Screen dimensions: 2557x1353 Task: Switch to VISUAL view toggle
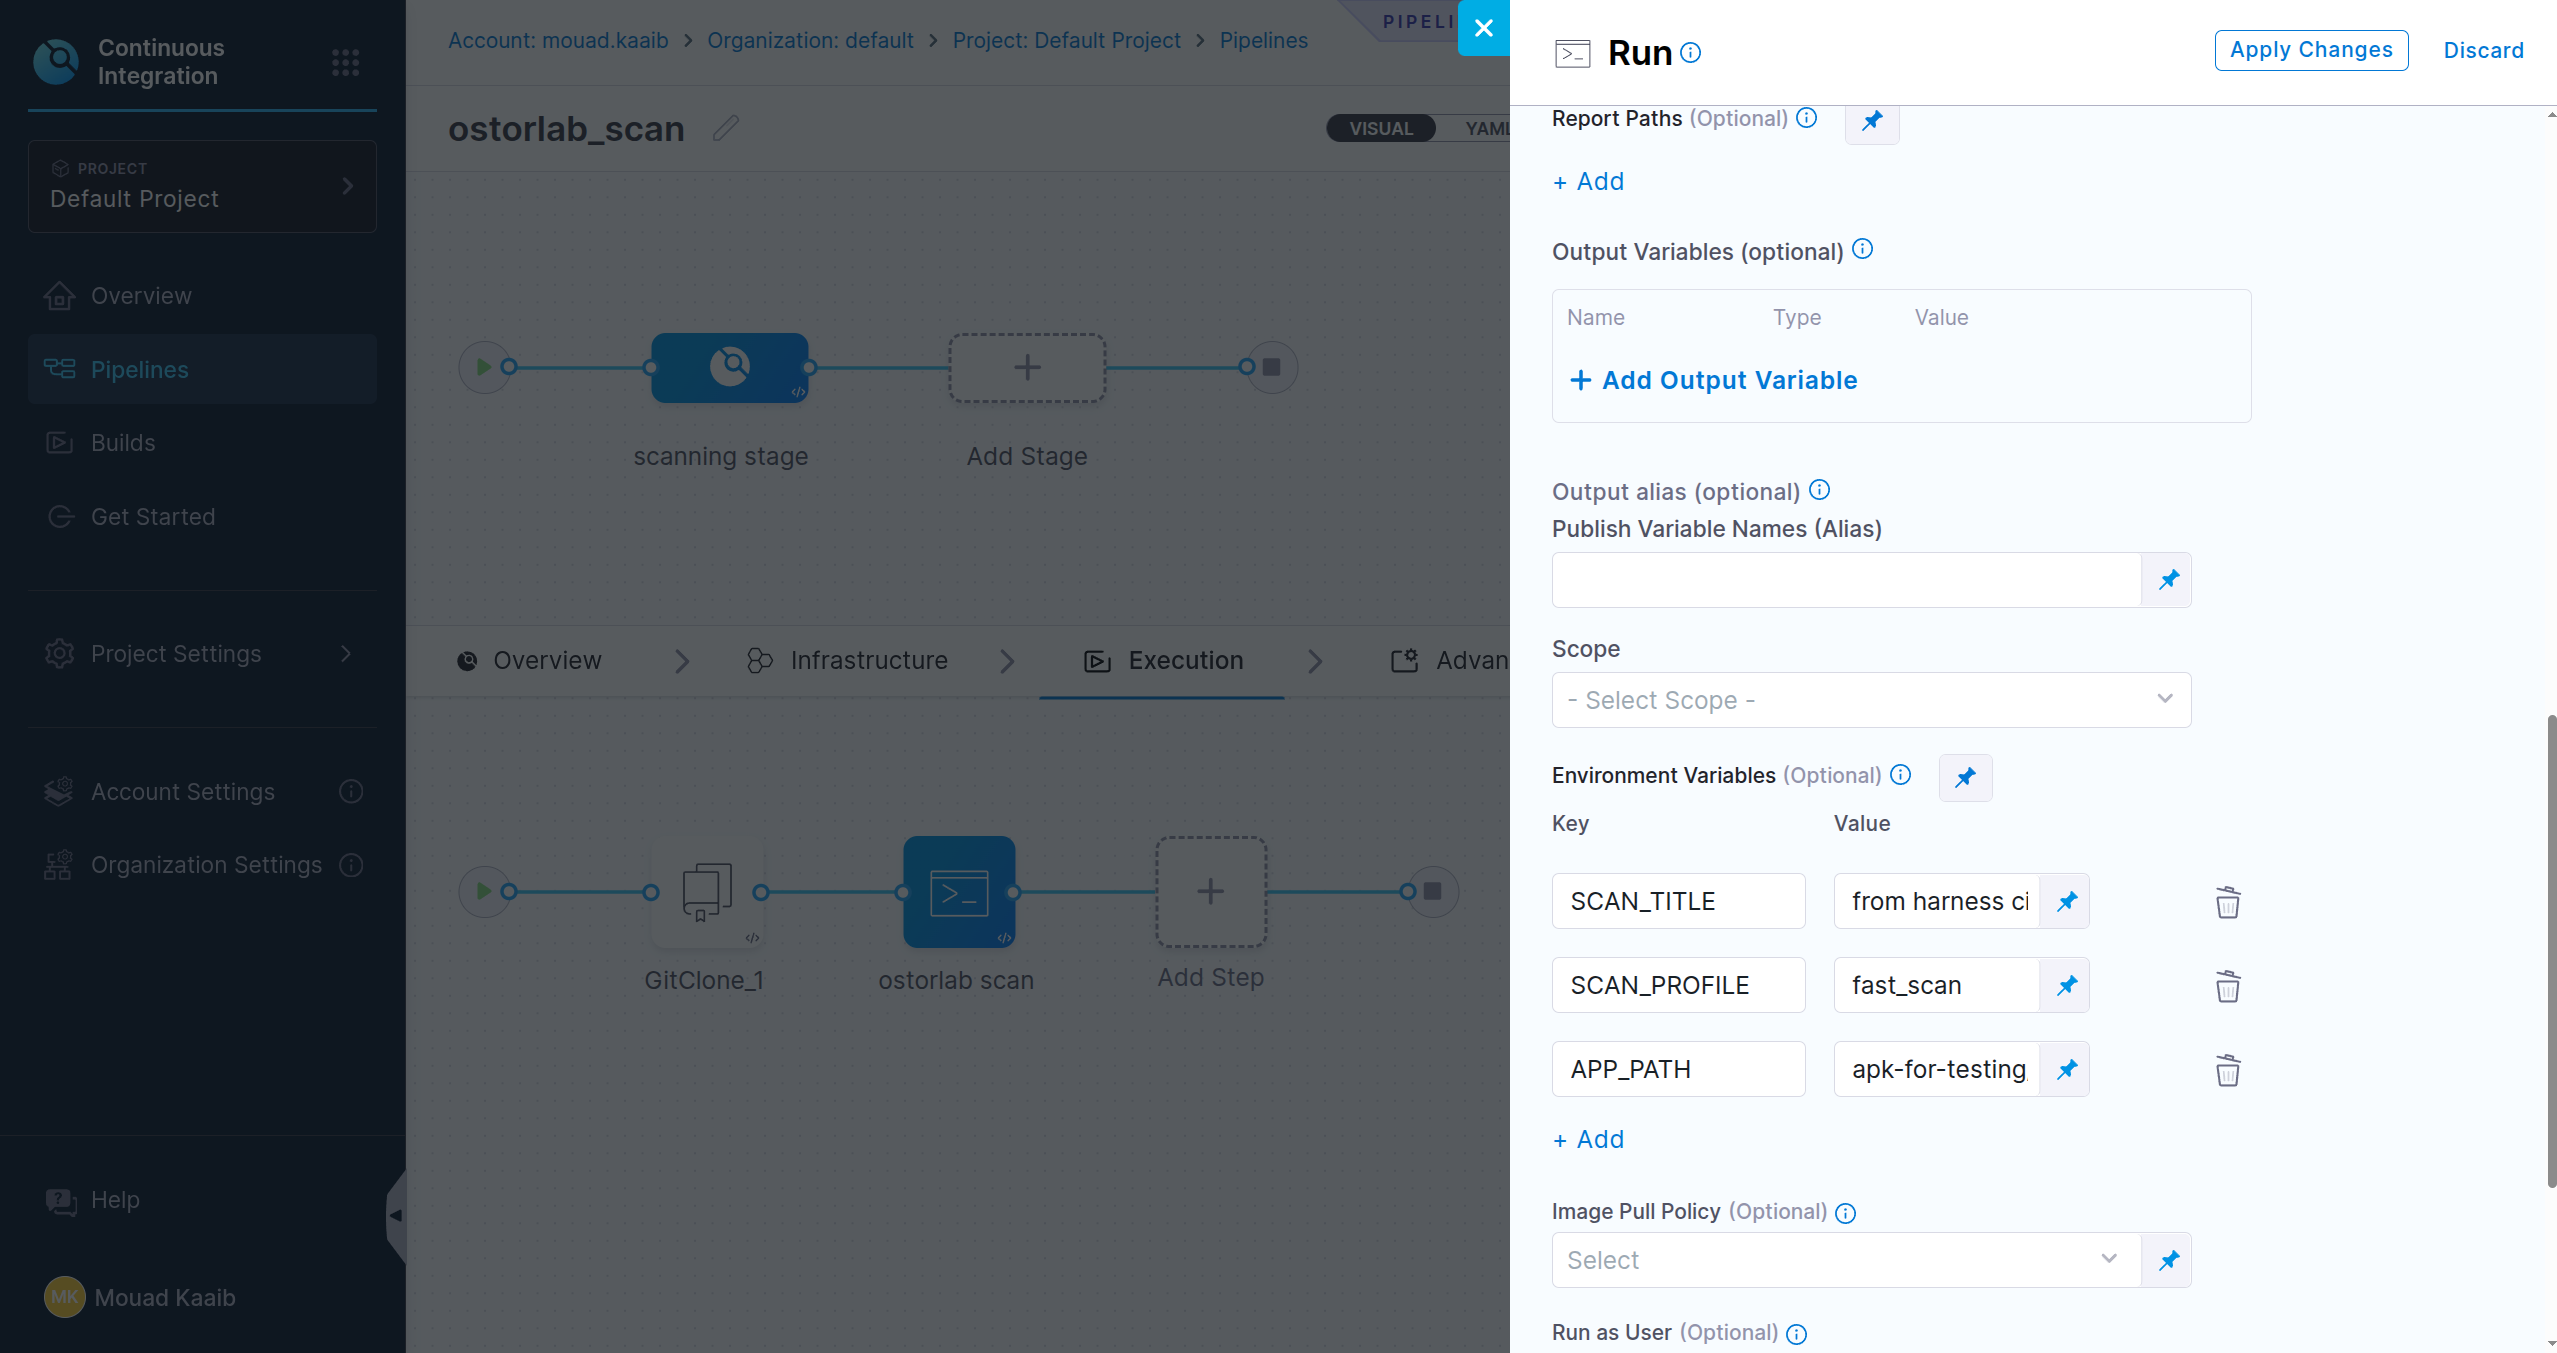click(x=1380, y=128)
